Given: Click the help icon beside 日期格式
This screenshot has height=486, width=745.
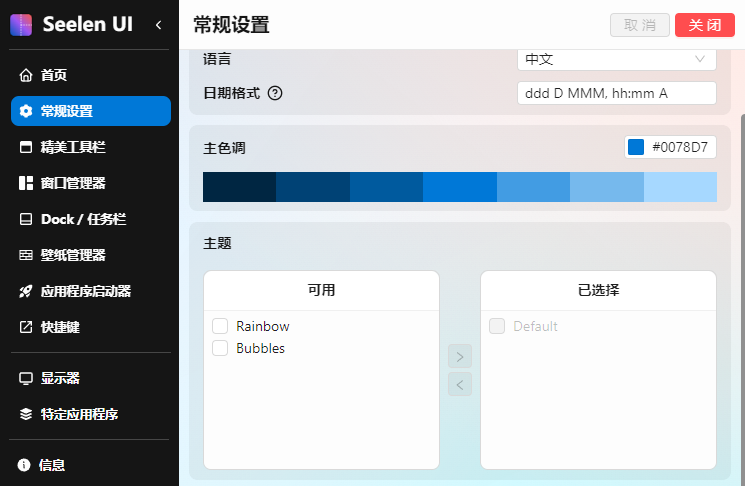Looking at the screenshot, I should (275, 93).
